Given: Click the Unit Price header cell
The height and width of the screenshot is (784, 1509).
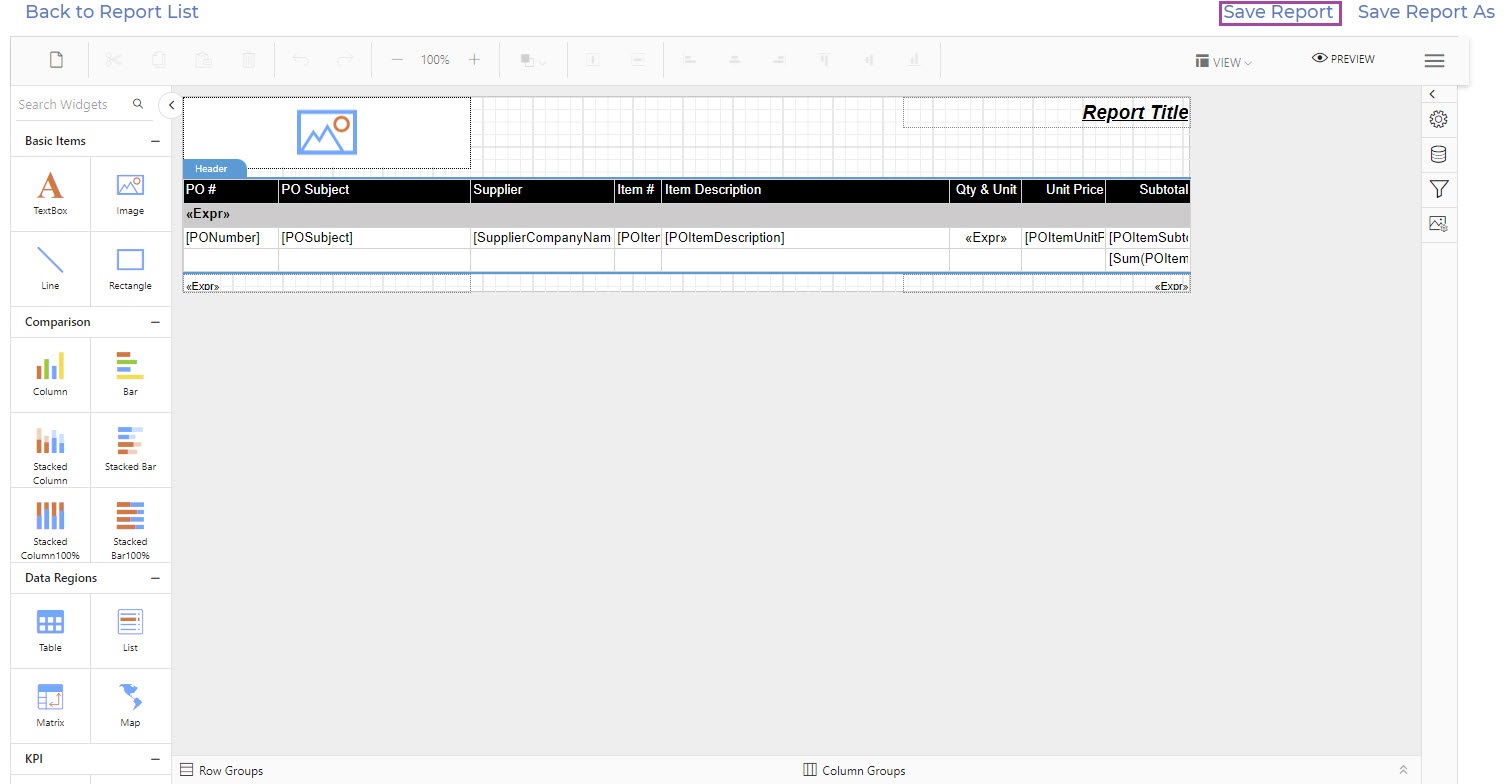Looking at the screenshot, I should click(x=1063, y=190).
